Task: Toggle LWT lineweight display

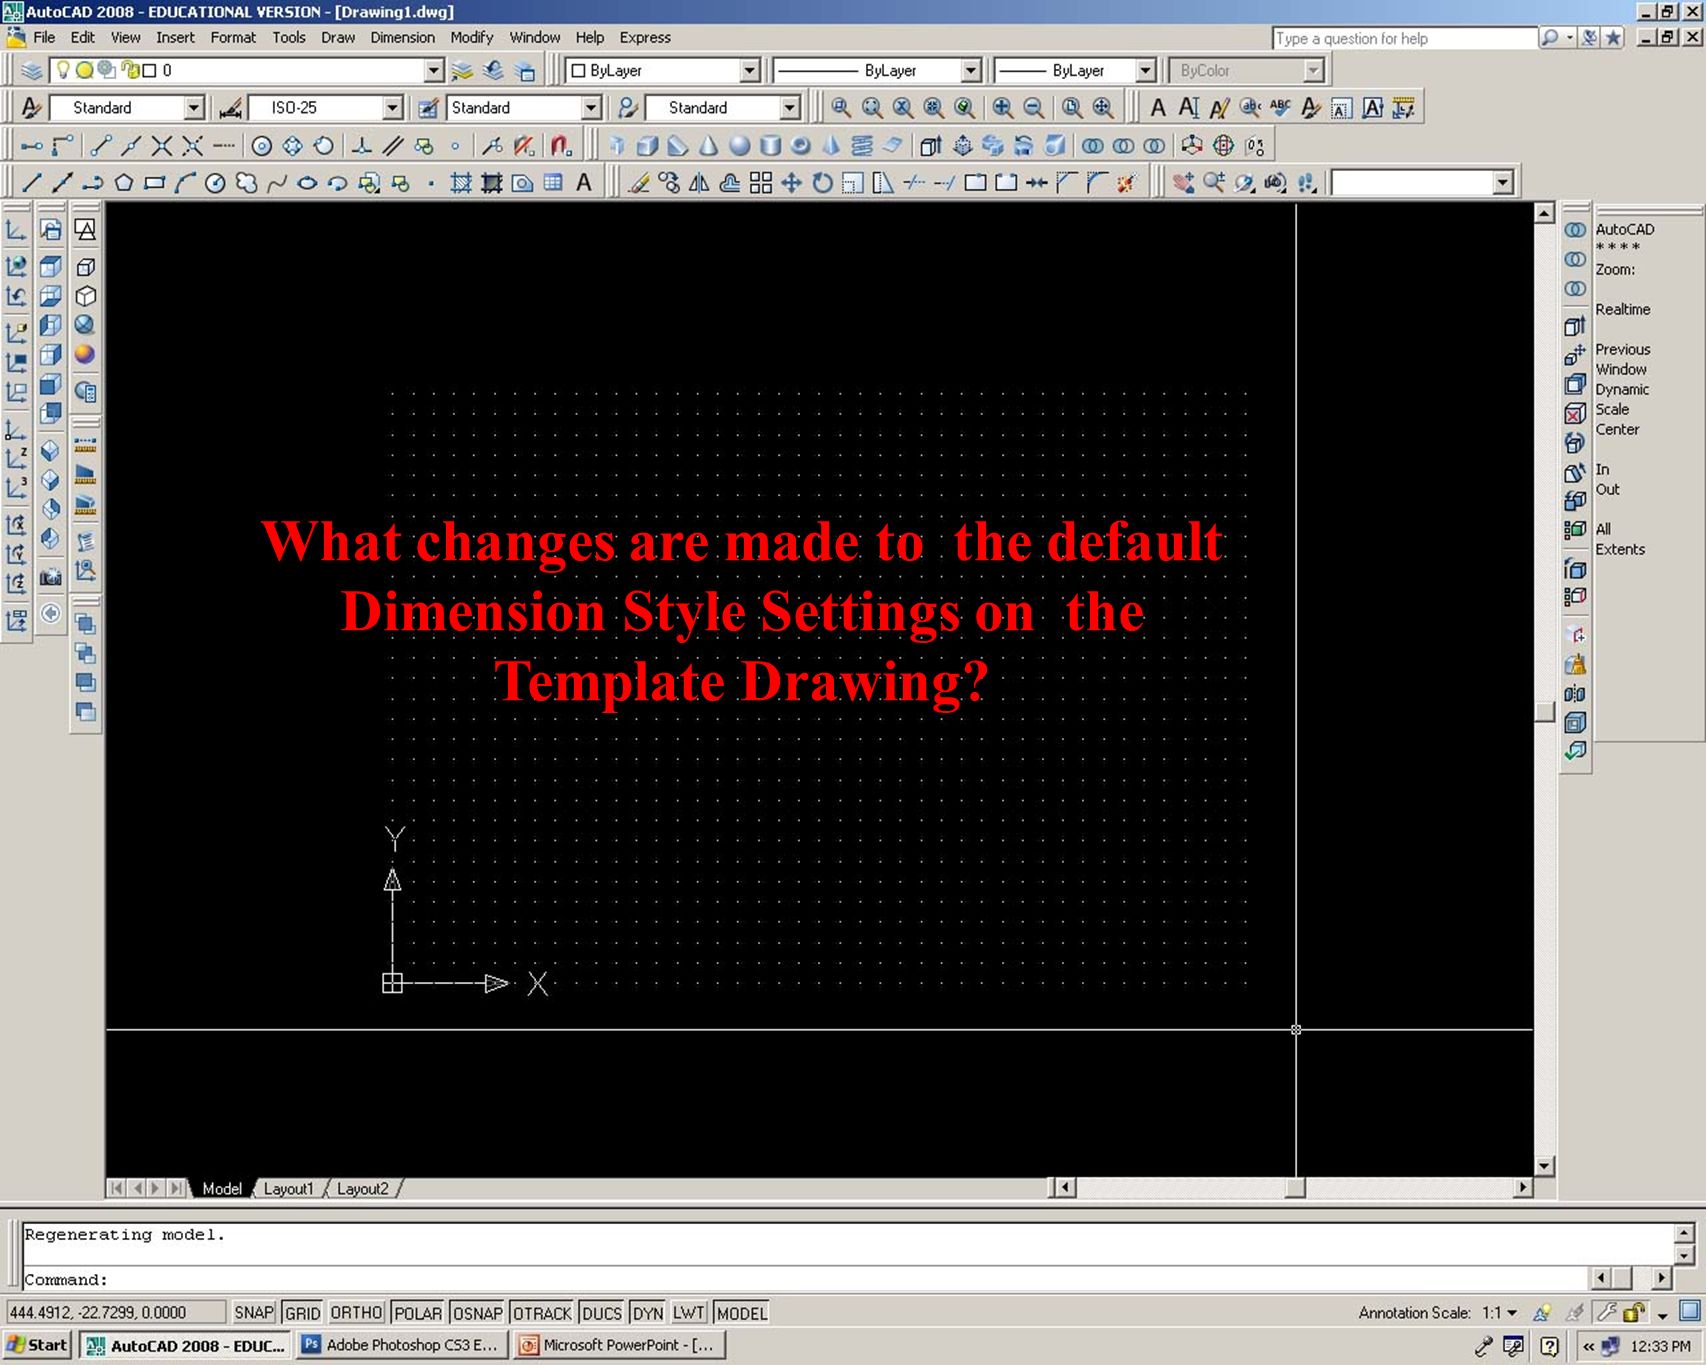Action: click(689, 1313)
